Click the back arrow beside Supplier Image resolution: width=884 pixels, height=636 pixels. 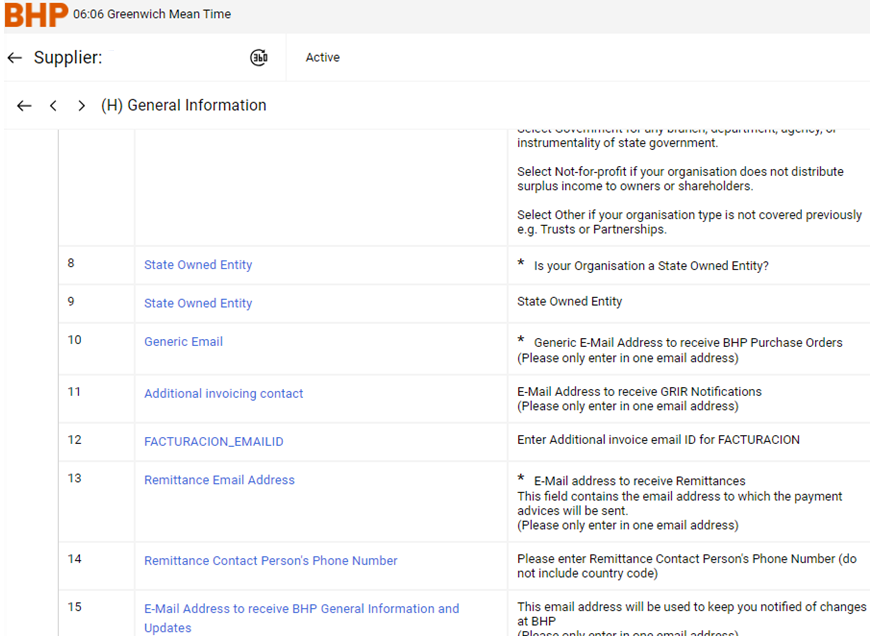(14, 58)
